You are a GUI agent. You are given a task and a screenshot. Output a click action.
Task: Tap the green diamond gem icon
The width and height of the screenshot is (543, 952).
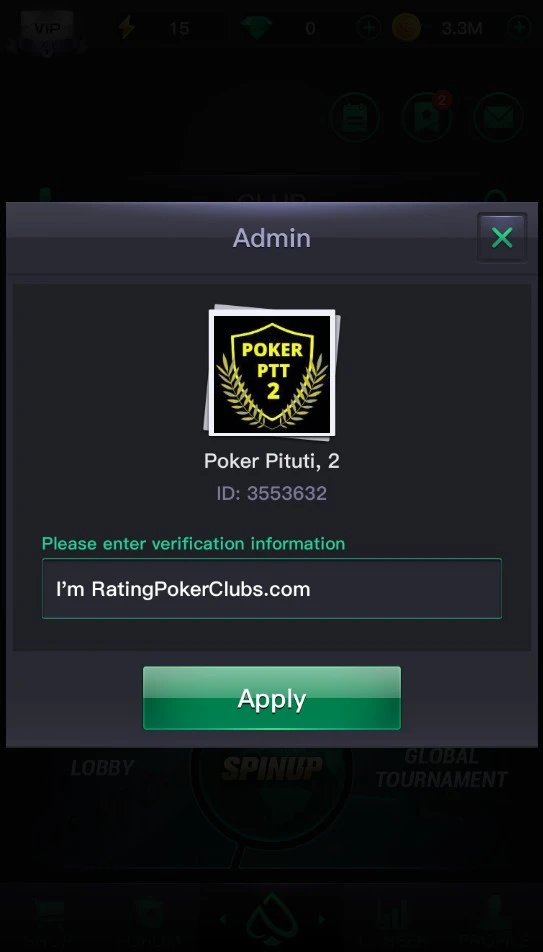pyautogui.click(x=256, y=28)
